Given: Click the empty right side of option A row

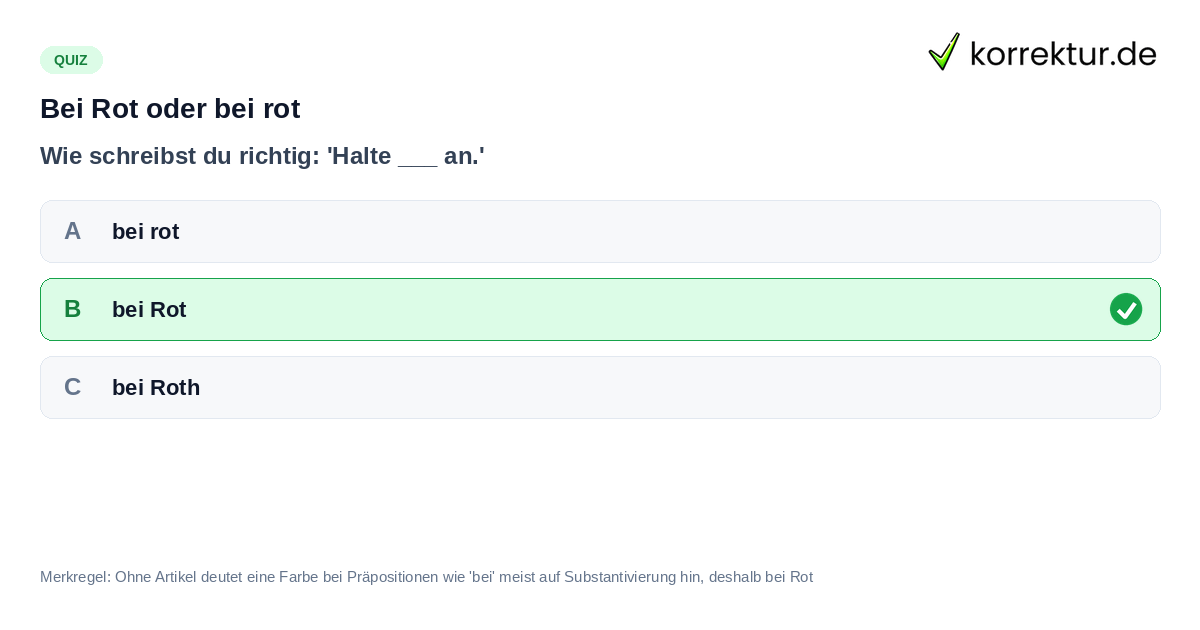Looking at the screenshot, I should click(x=900, y=231).
